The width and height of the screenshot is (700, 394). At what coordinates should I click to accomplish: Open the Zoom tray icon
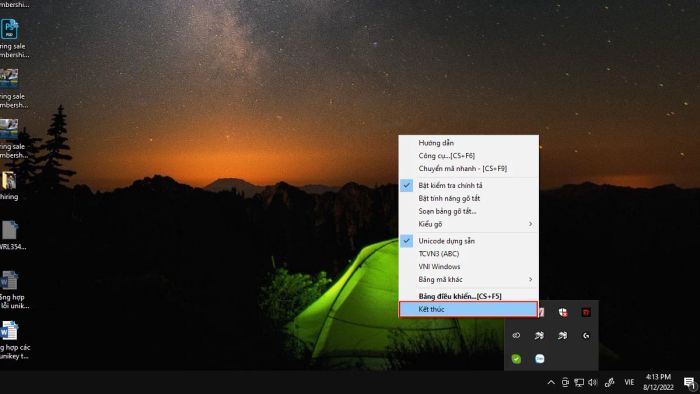point(539,359)
